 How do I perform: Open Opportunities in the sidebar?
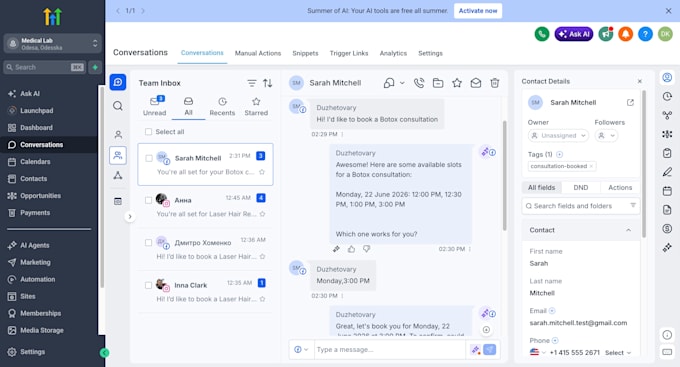[x=40, y=196]
